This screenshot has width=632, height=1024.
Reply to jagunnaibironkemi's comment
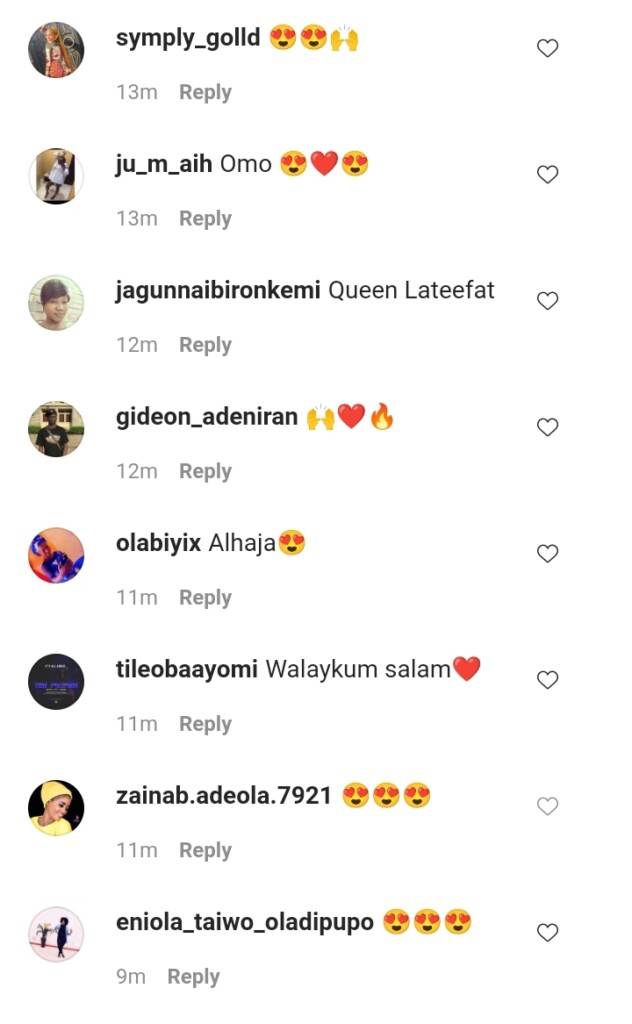205,345
